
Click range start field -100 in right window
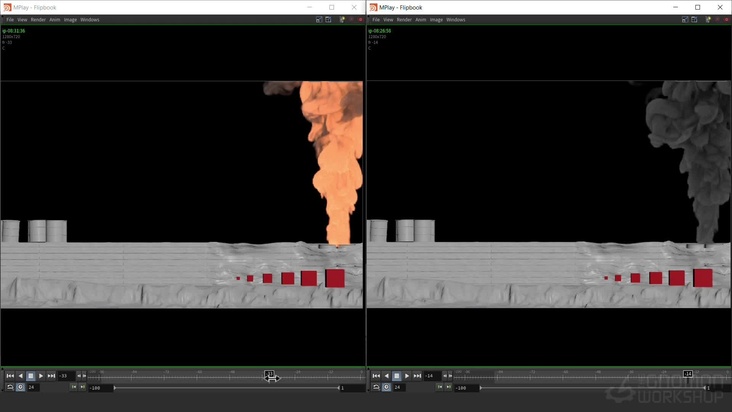click(467, 388)
